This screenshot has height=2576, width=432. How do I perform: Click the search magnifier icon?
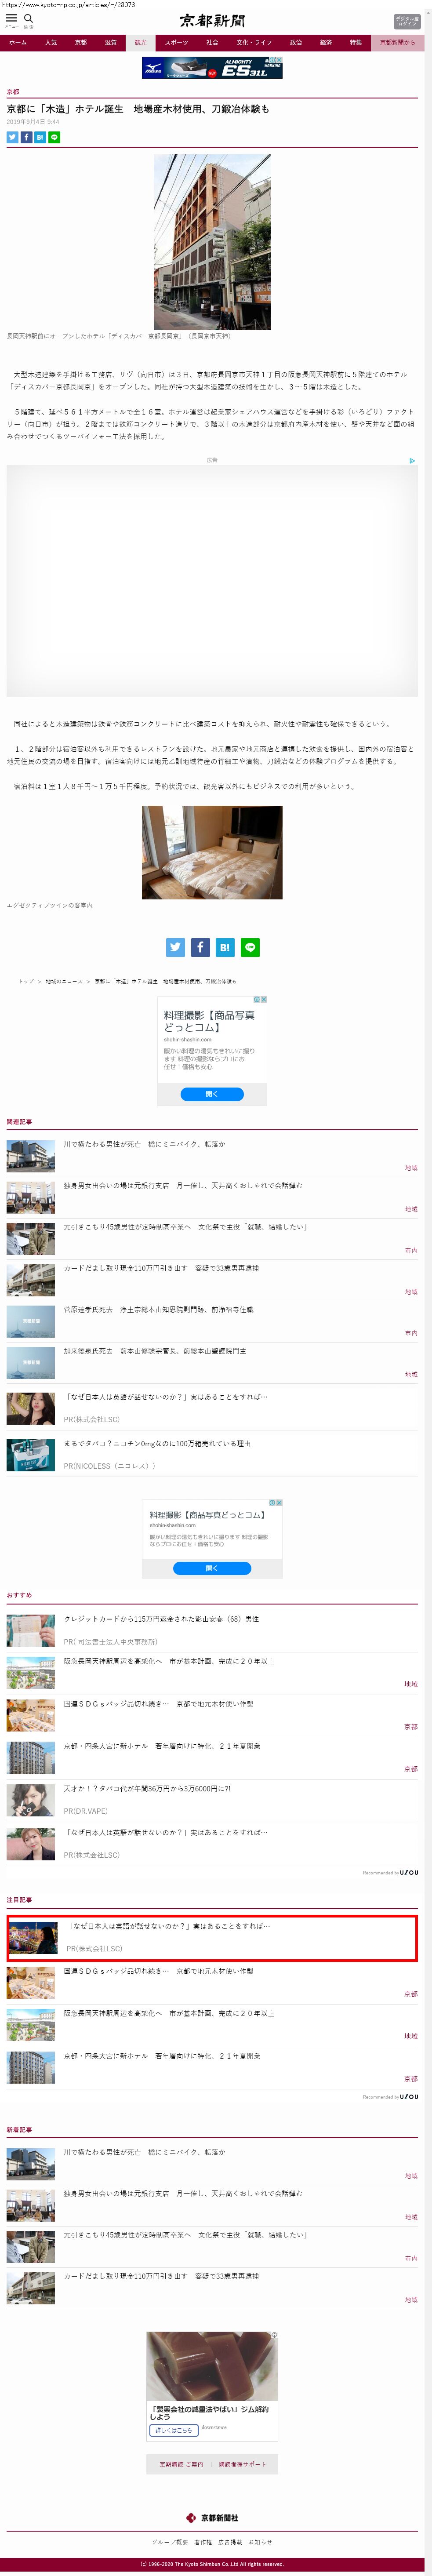coord(29,18)
